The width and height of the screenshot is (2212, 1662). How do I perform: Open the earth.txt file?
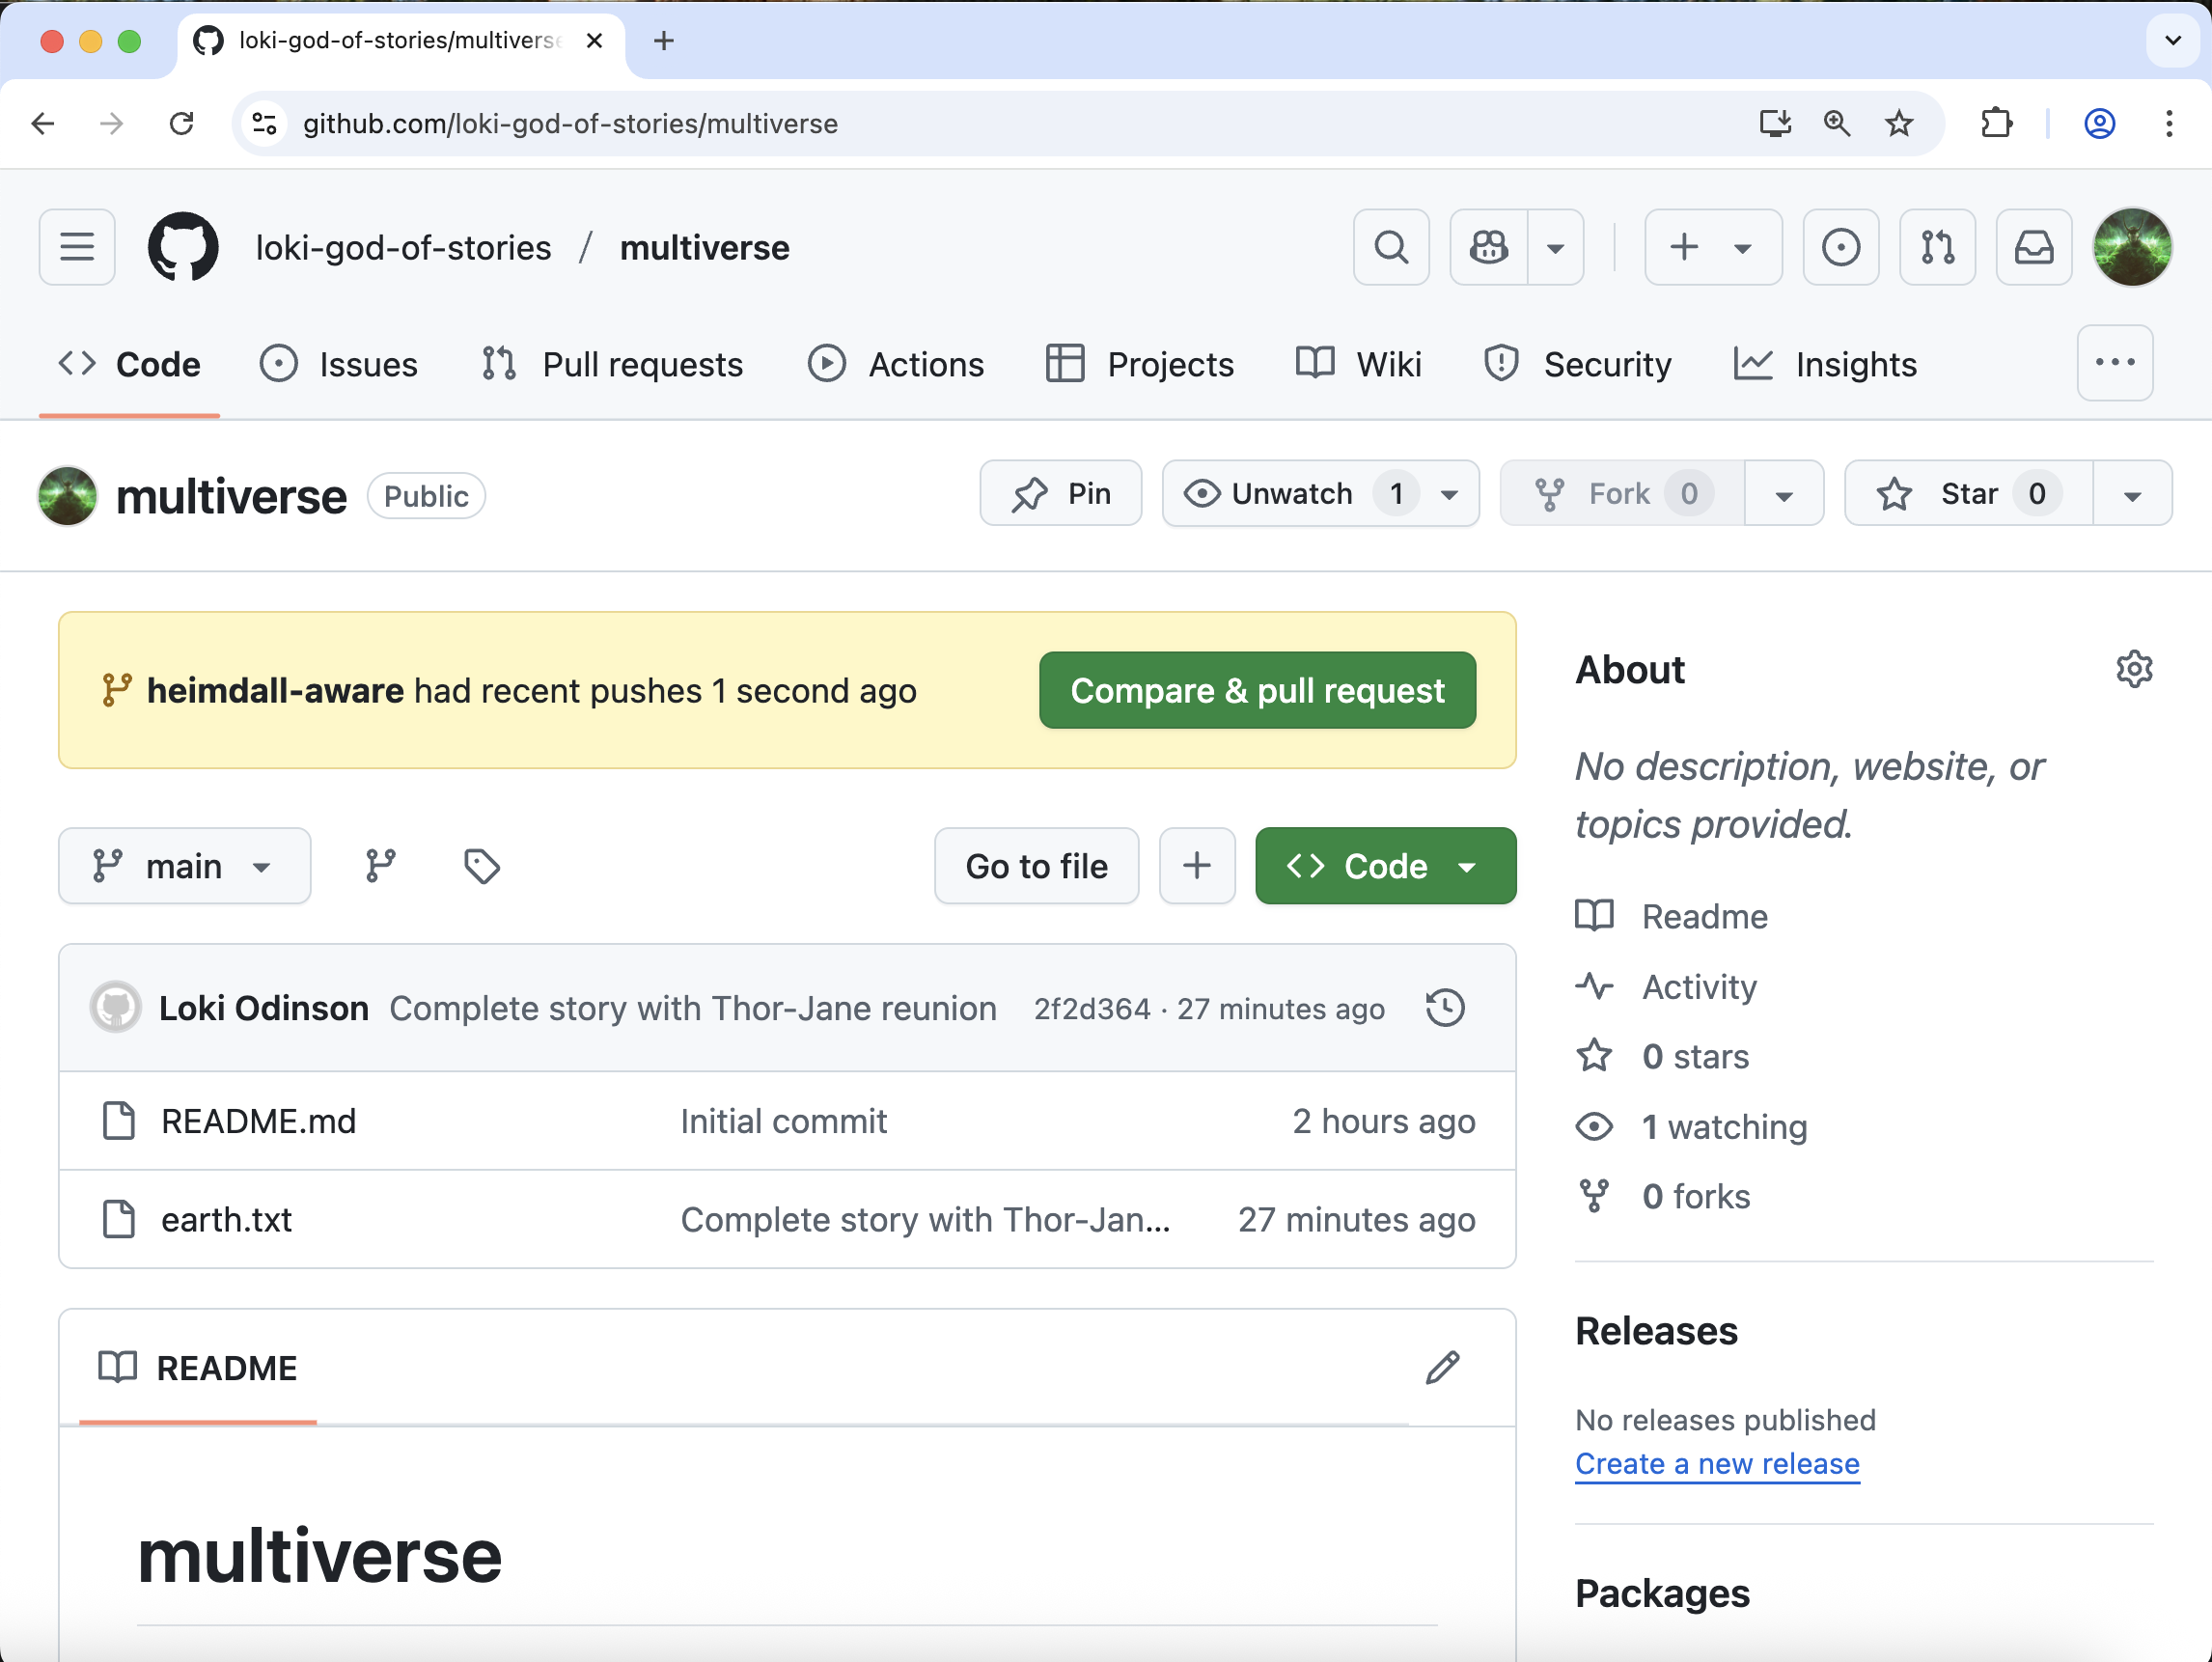(x=226, y=1220)
